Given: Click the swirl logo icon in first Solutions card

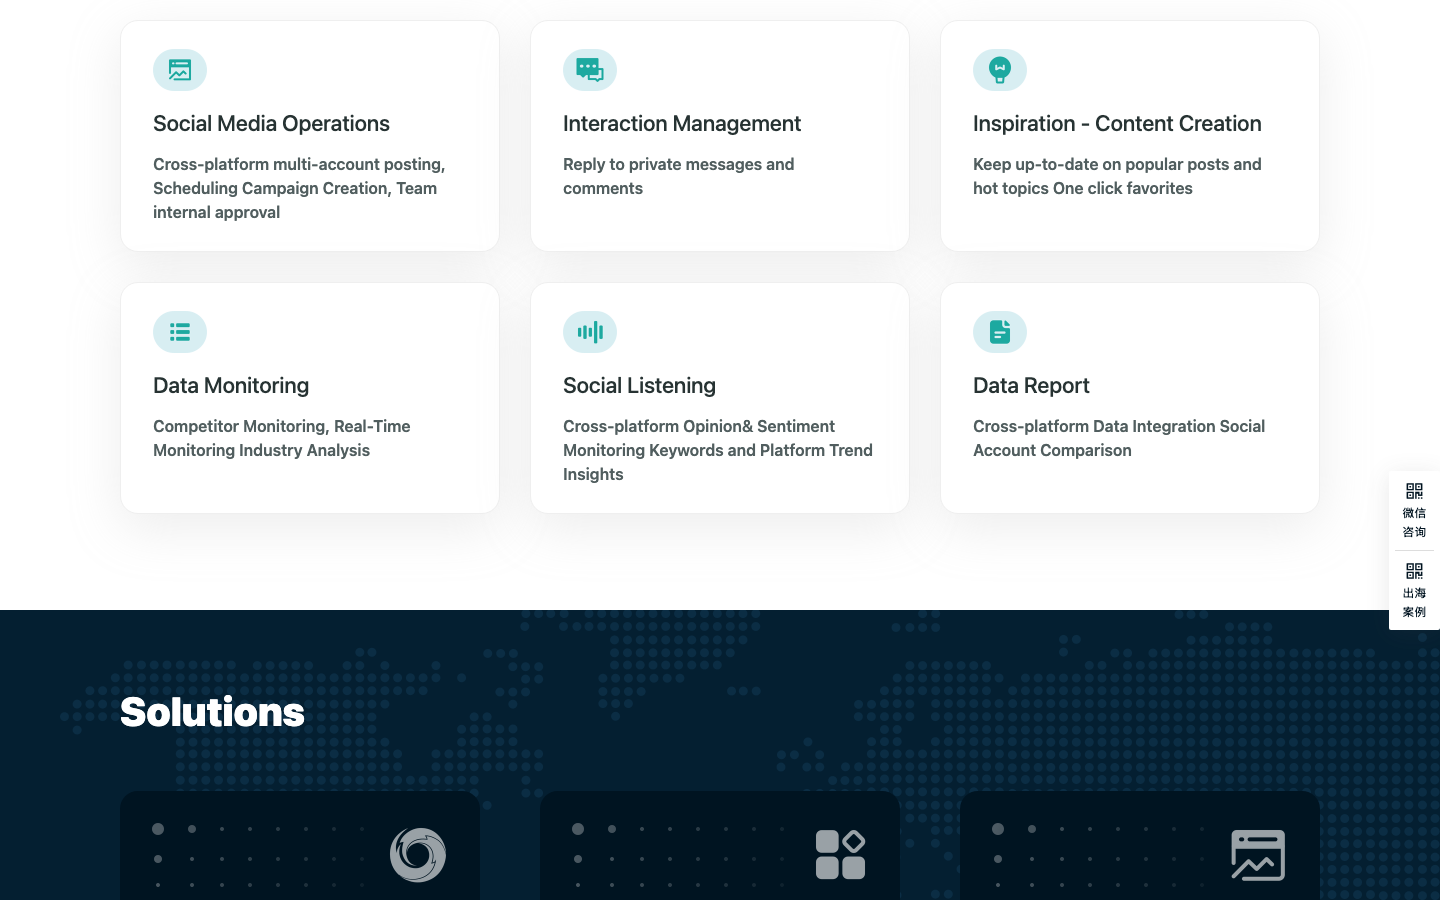Looking at the screenshot, I should point(418,855).
